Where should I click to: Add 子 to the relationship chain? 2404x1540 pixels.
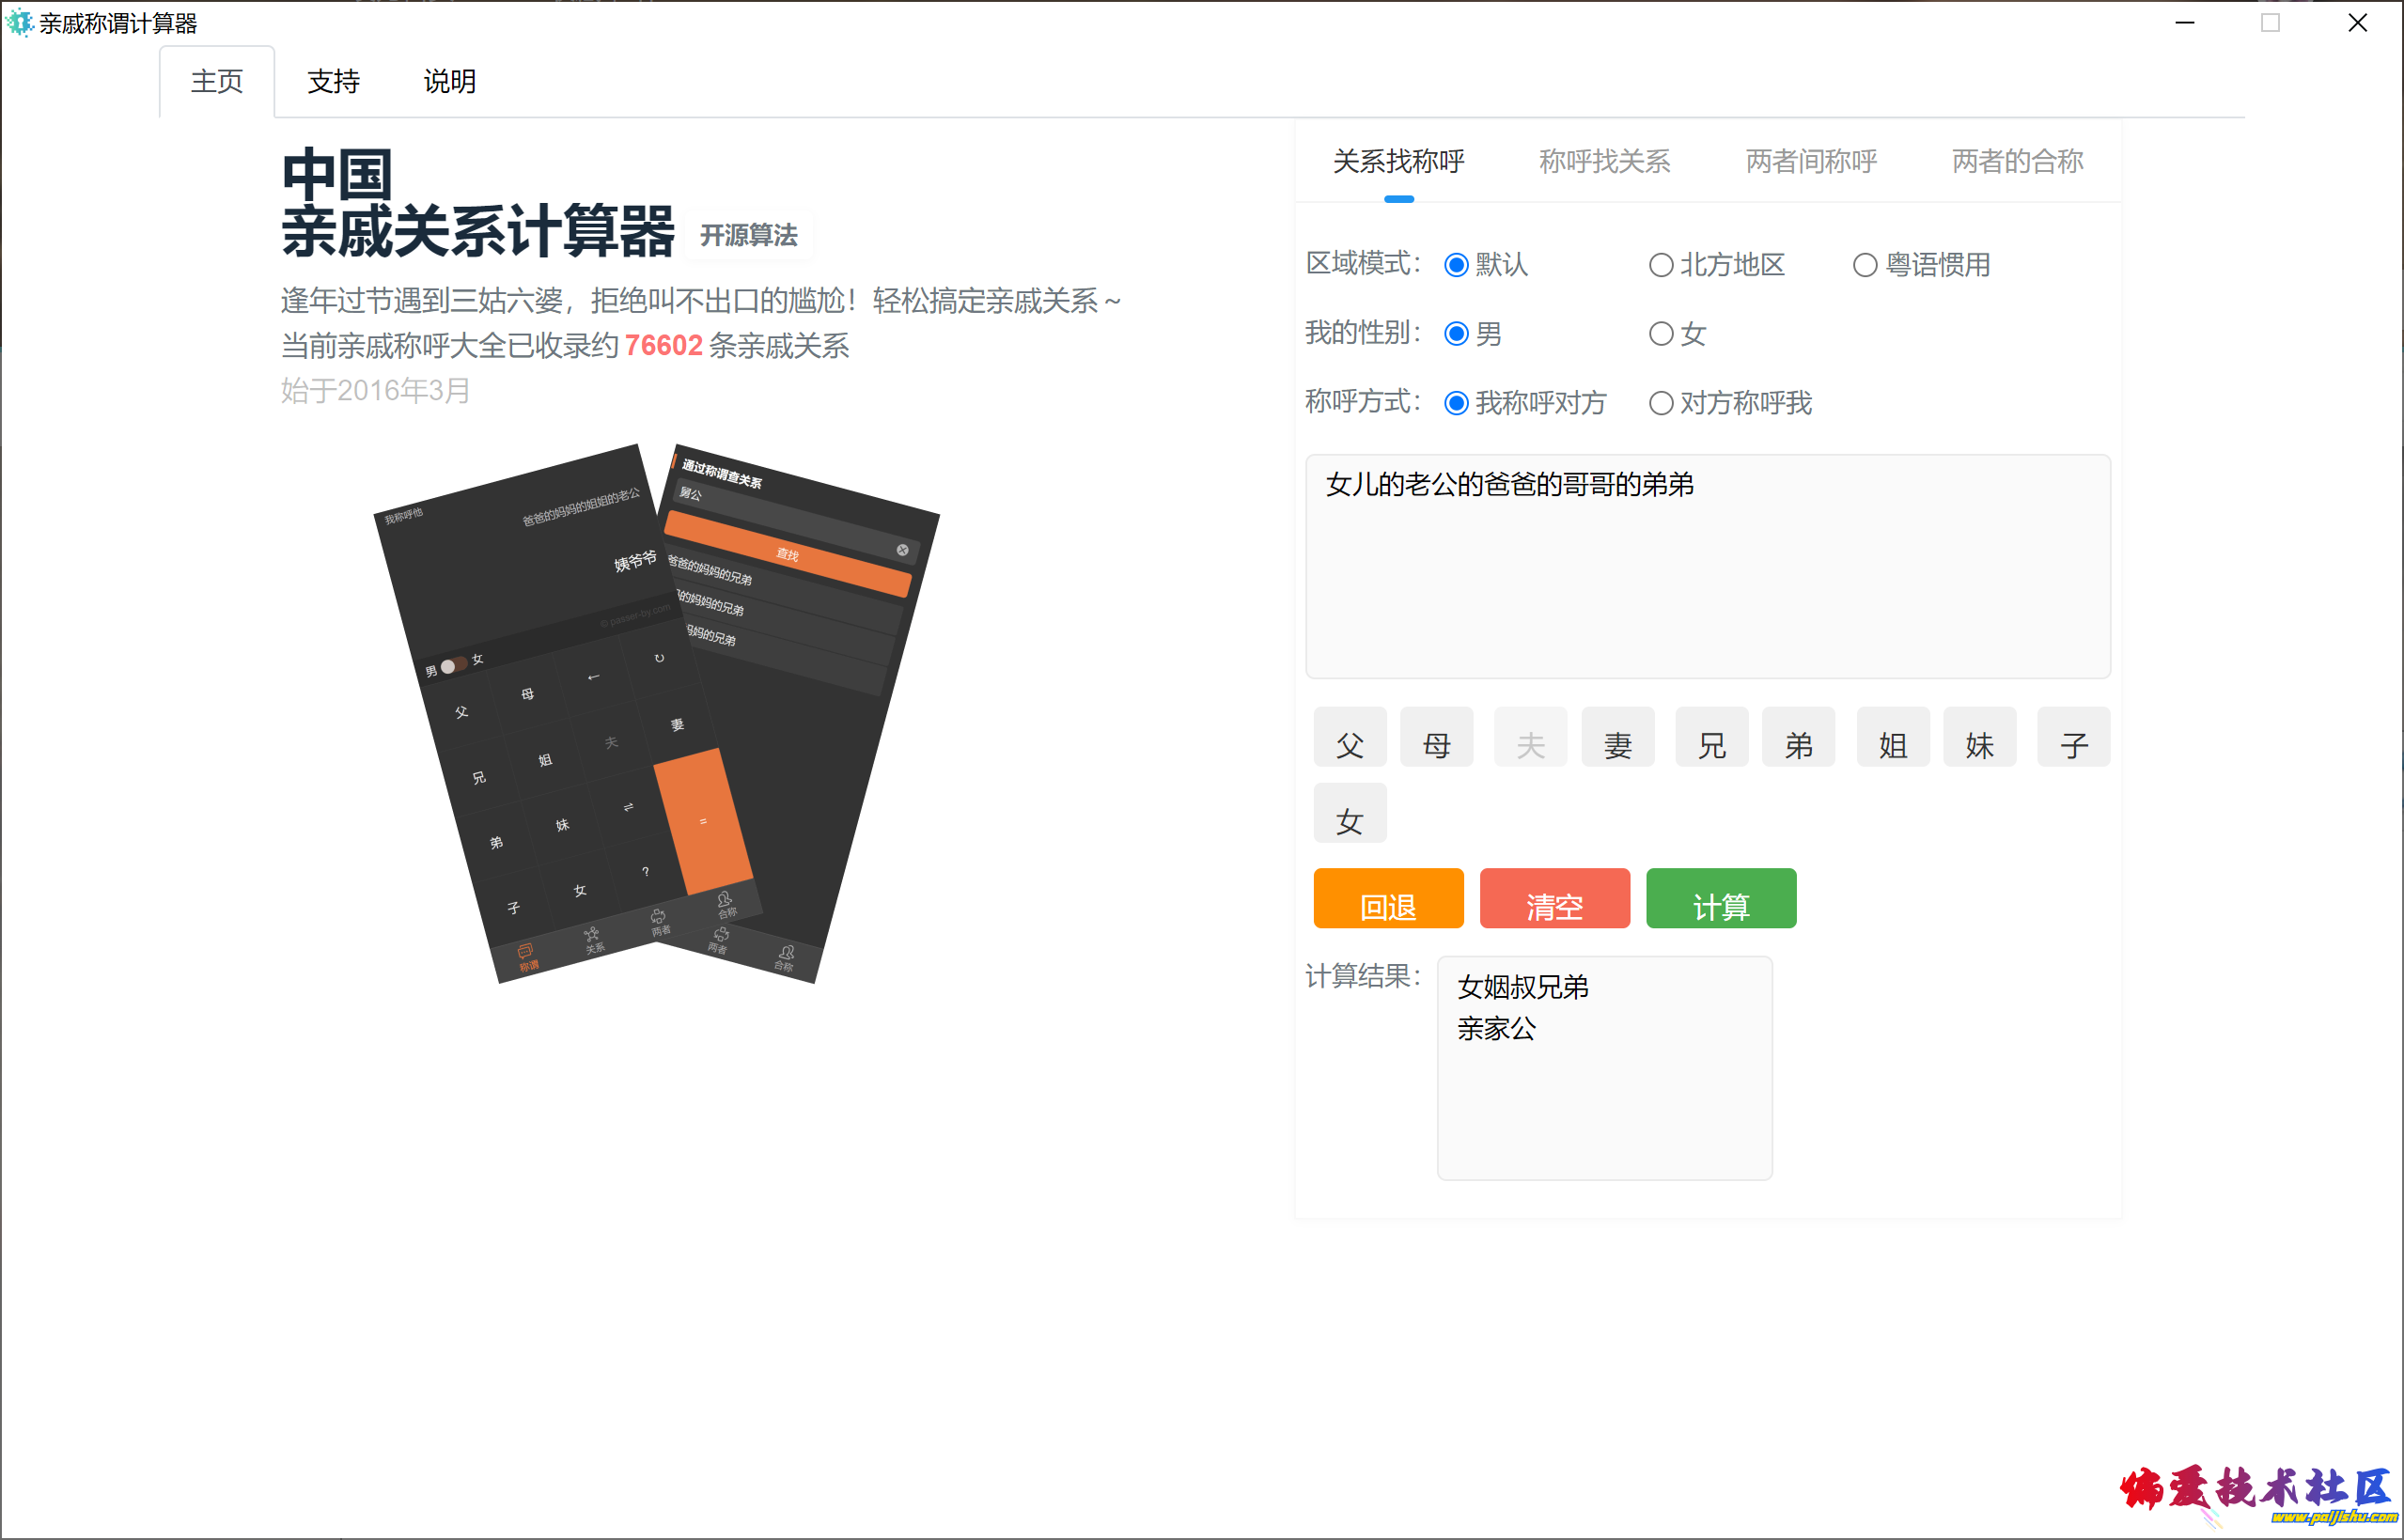pyautogui.click(x=2074, y=737)
